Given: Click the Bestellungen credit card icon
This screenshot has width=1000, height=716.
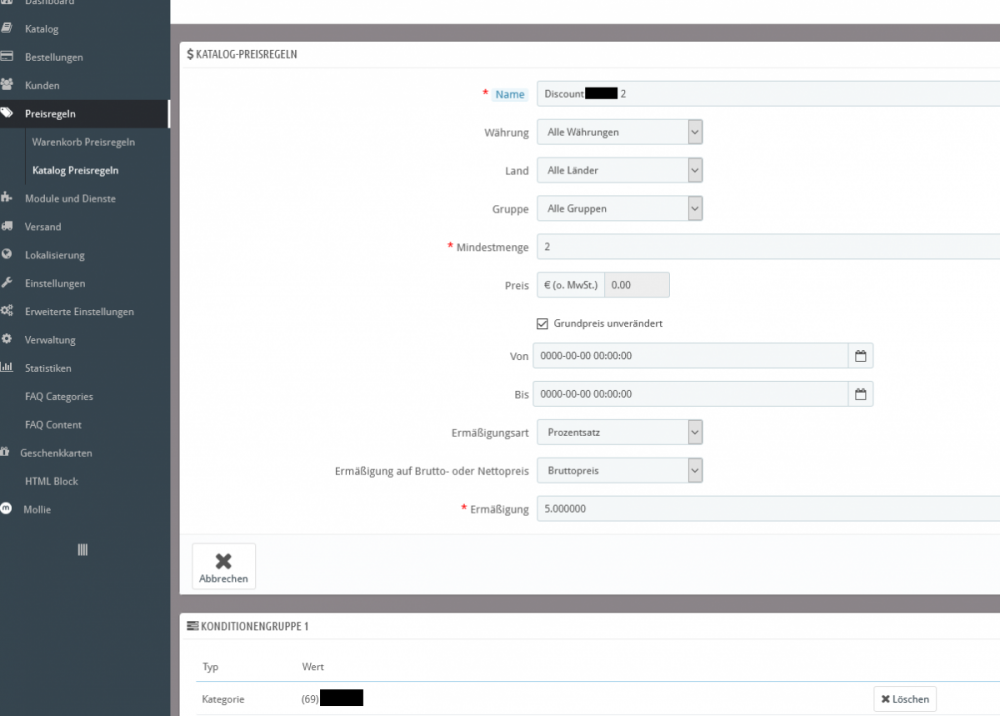Looking at the screenshot, I should [6, 57].
